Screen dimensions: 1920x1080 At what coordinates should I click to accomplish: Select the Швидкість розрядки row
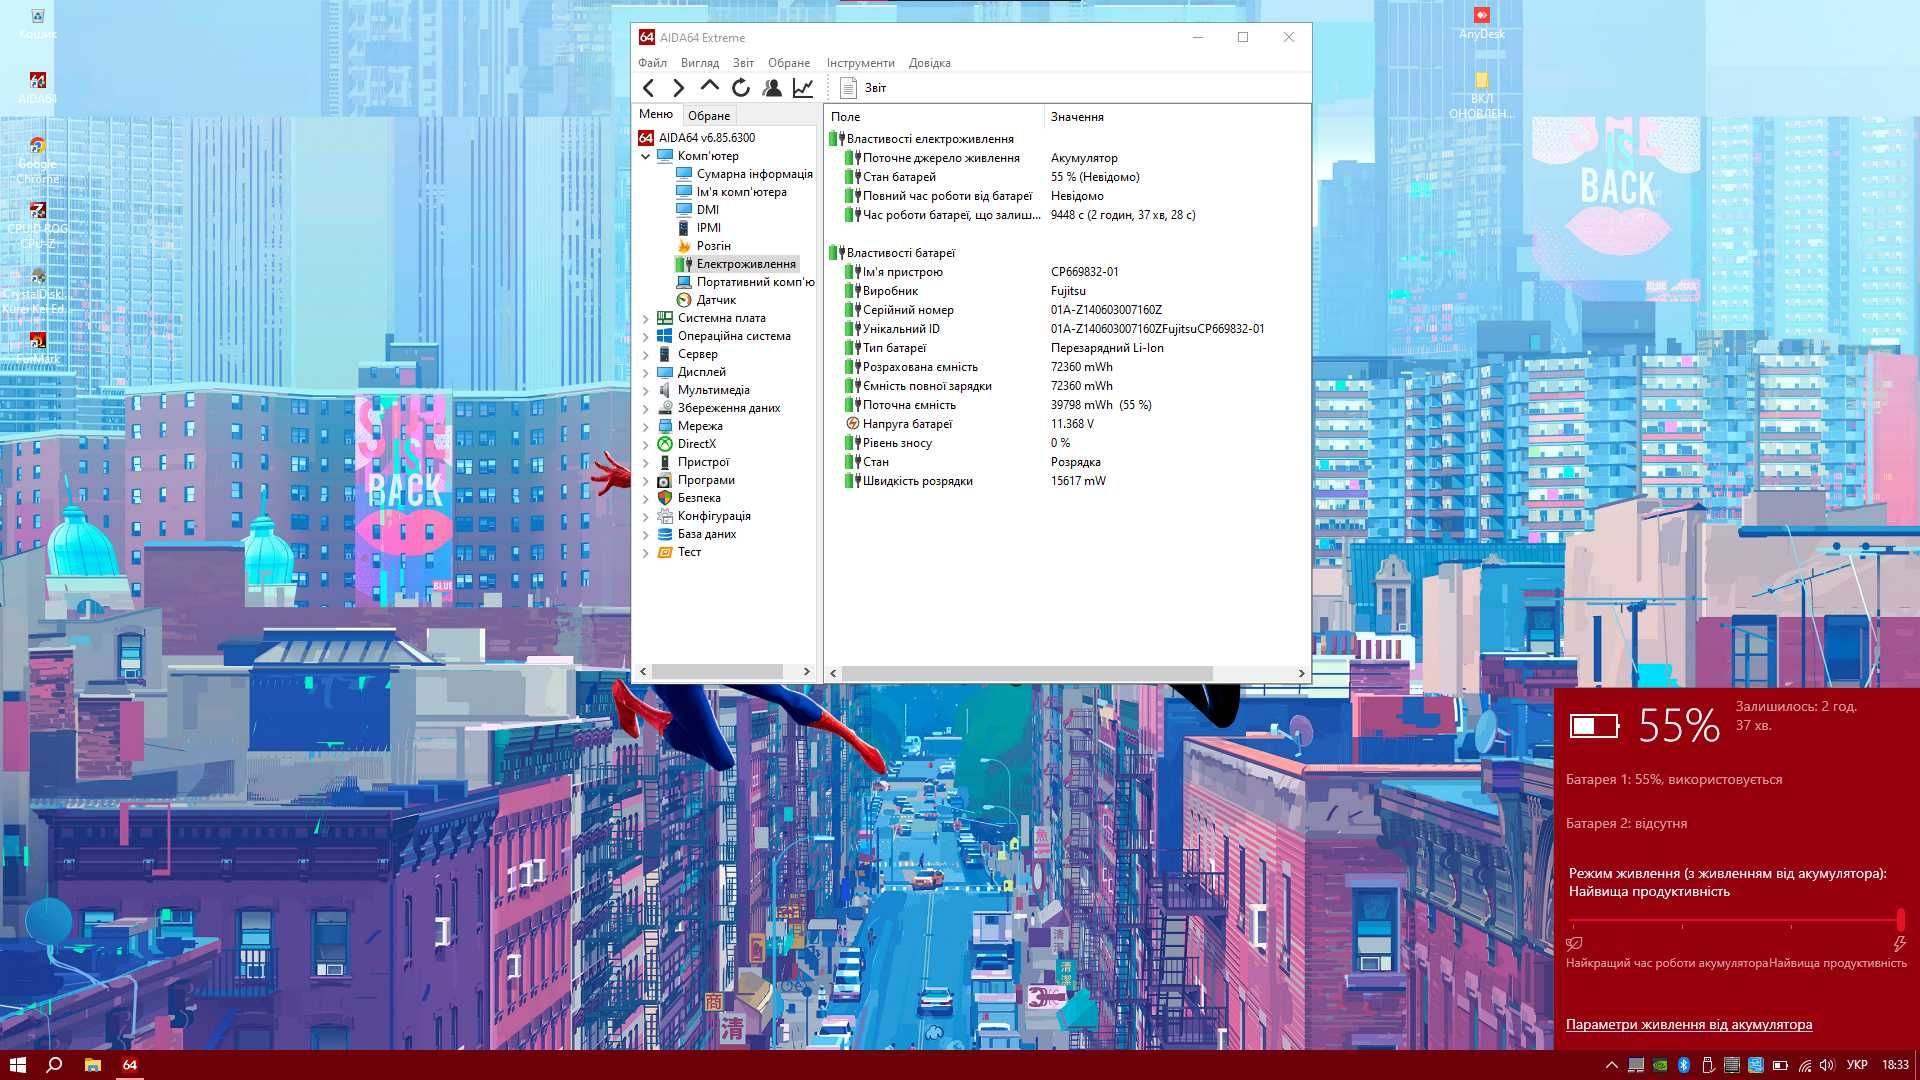coord(1066,481)
